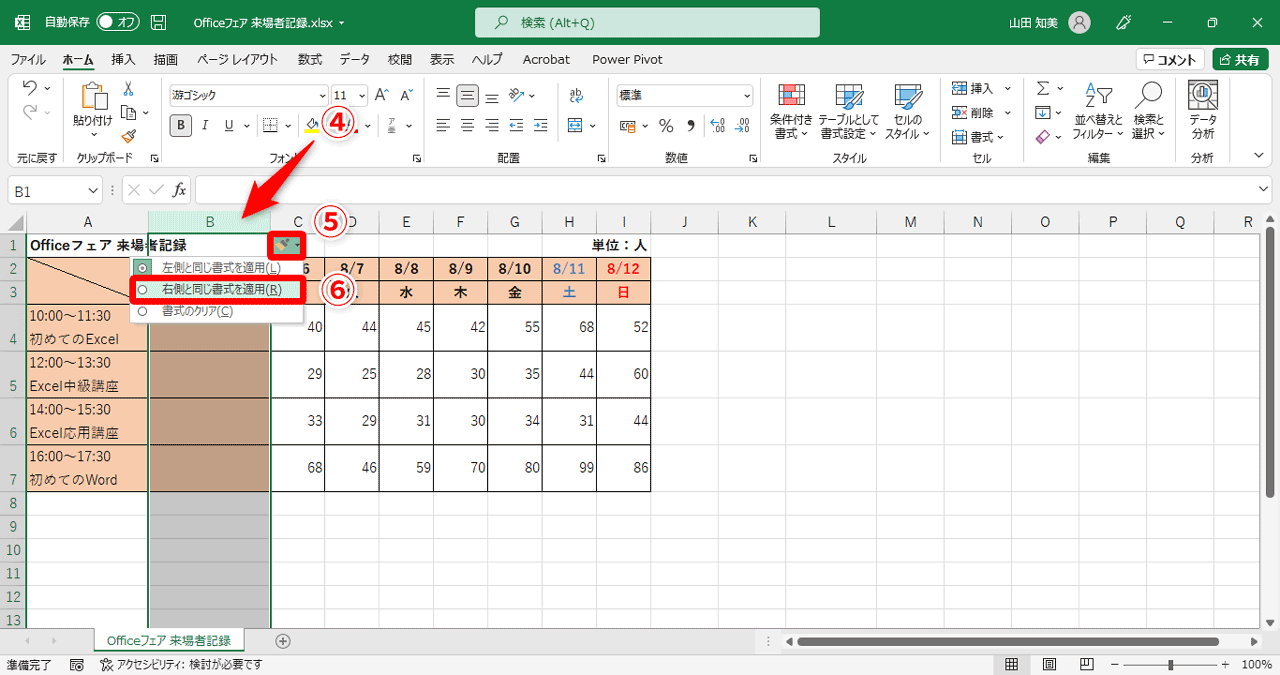This screenshot has height=675, width=1280.
Task: Collapse the ribbon with chevron
Action: [1259, 155]
